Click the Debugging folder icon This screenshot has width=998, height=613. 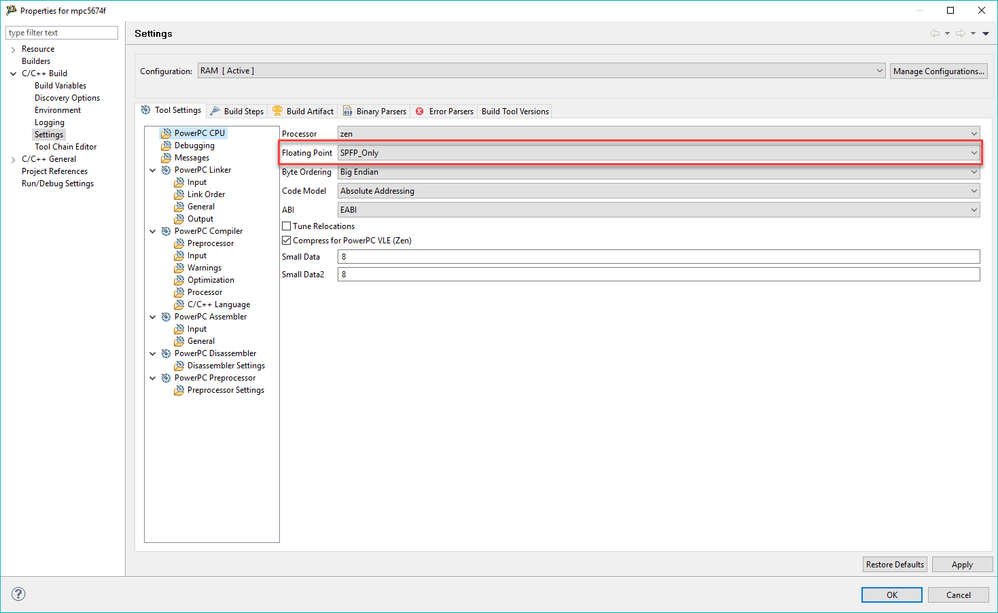(x=166, y=146)
